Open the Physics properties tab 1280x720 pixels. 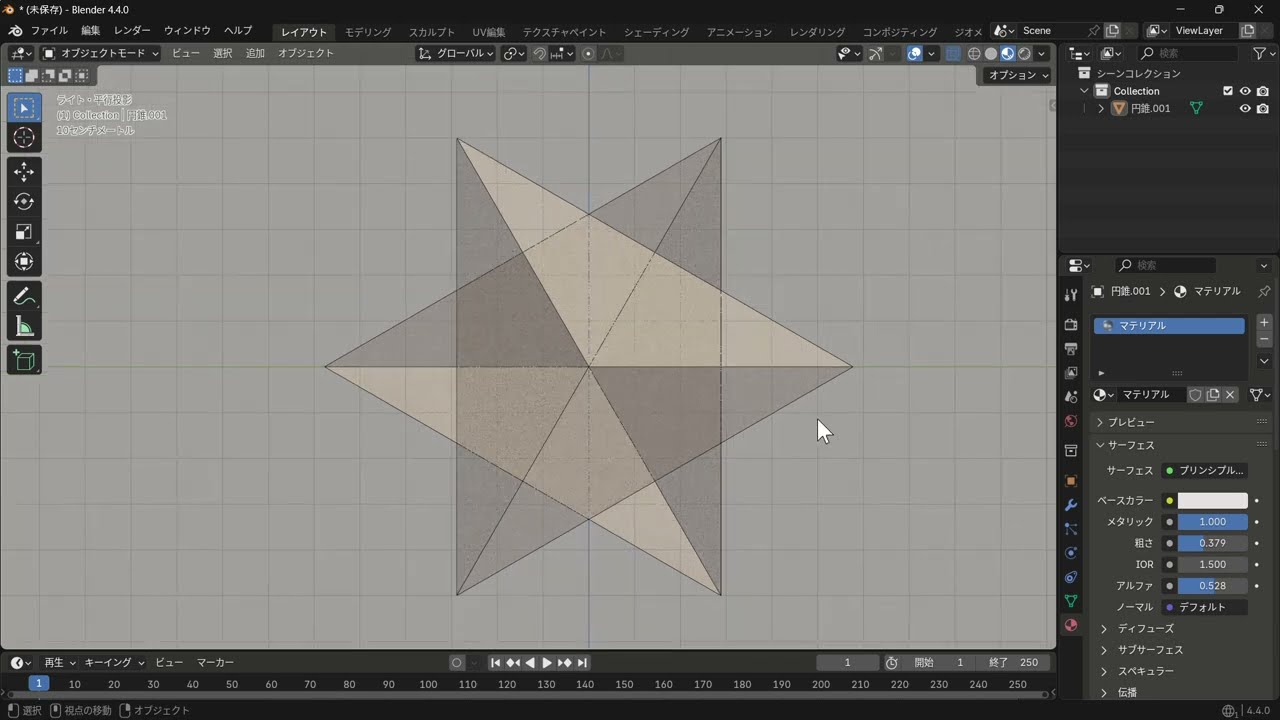(1071, 553)
